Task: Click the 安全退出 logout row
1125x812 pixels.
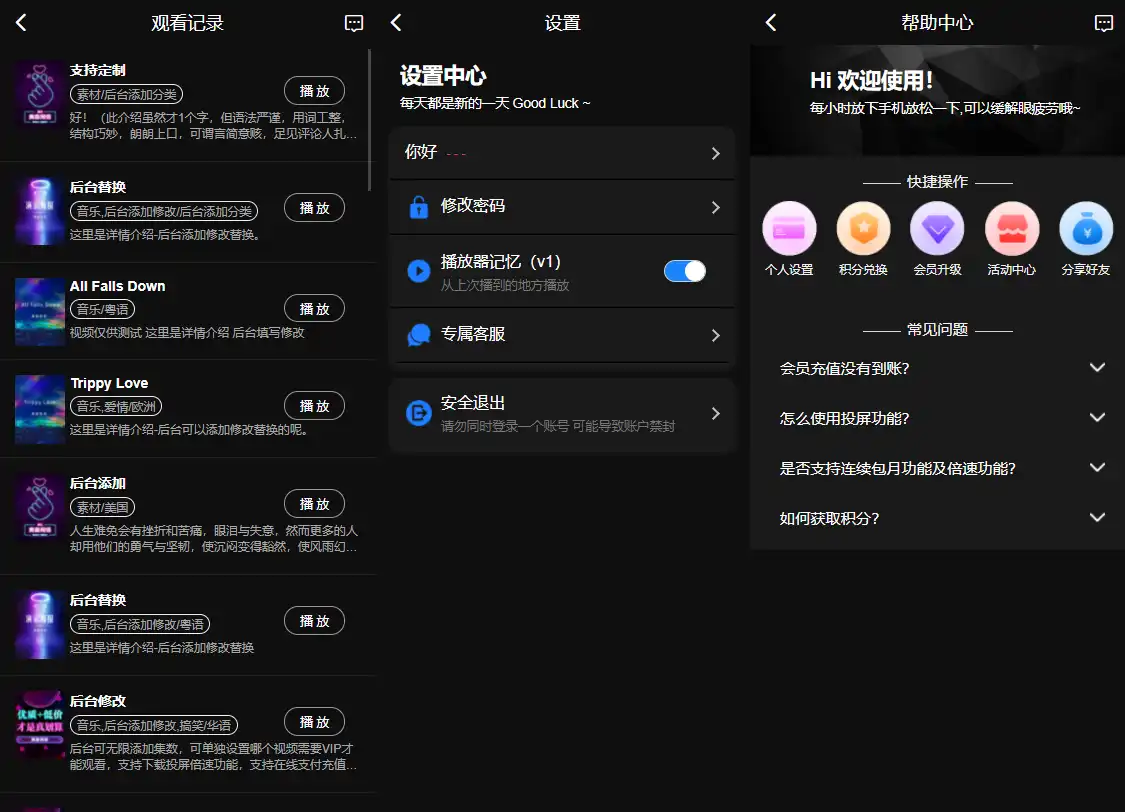Action: [562, 413]
